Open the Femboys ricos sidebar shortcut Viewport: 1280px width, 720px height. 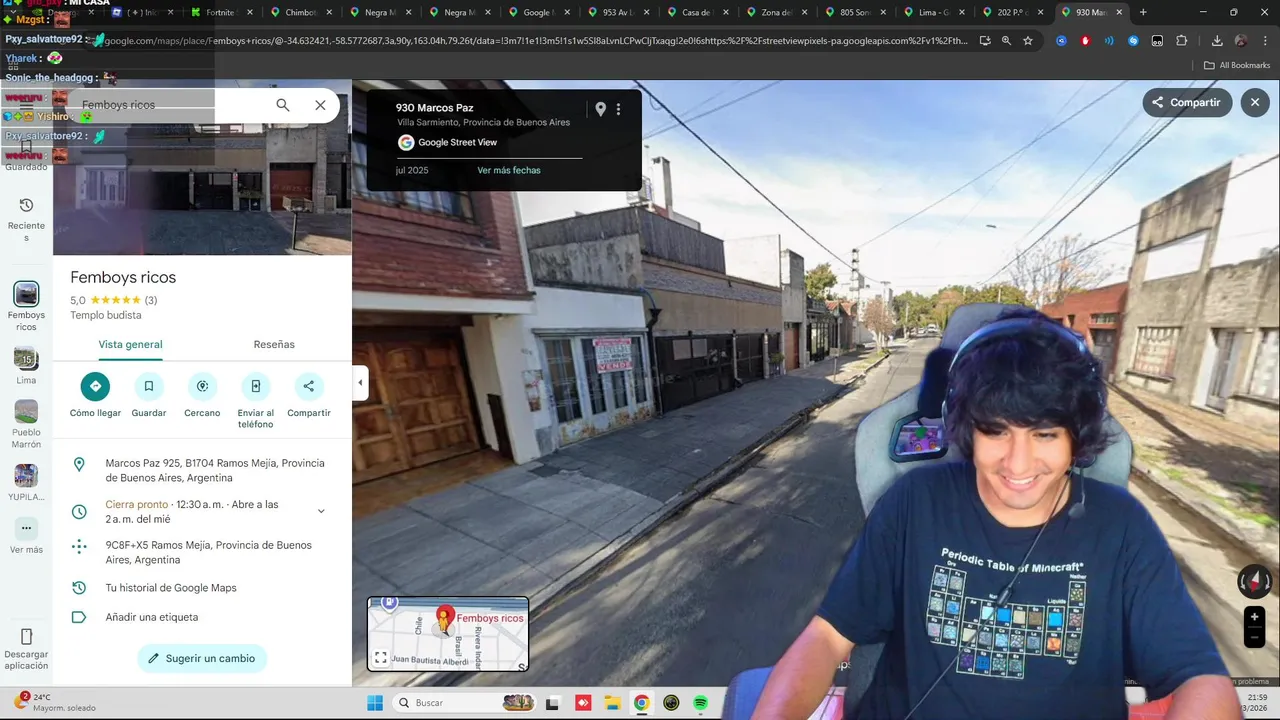point(26,306)
